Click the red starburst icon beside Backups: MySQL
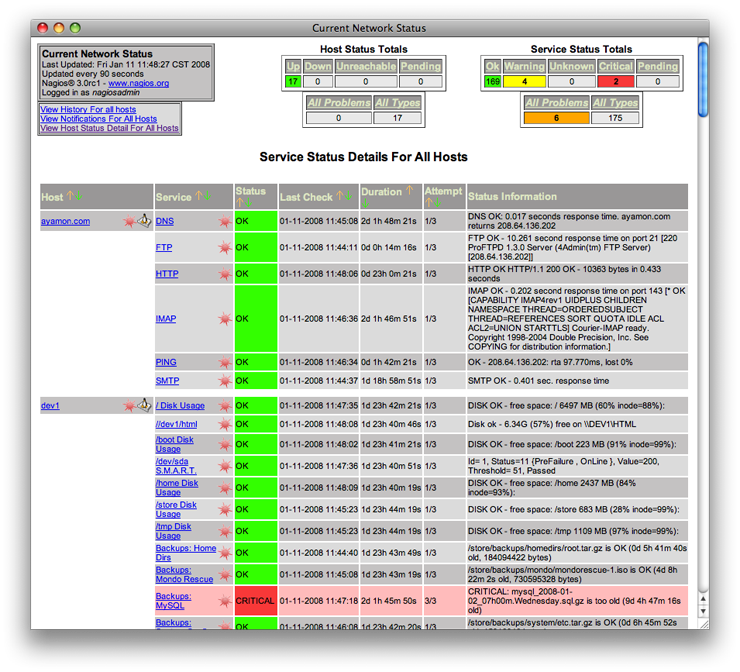 click(224, 600)
